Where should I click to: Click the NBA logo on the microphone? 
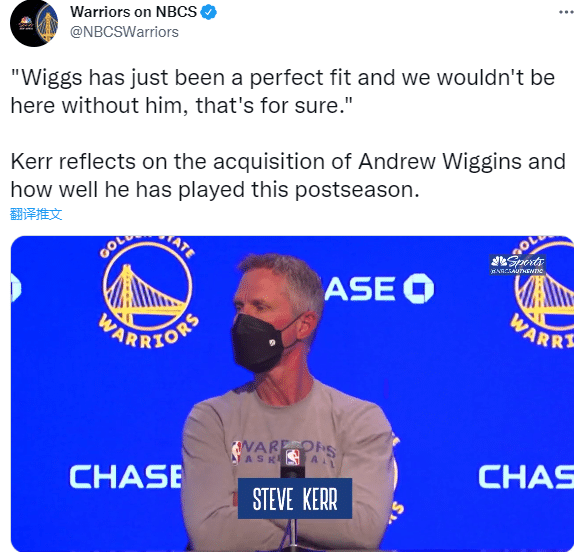[292, 457]
